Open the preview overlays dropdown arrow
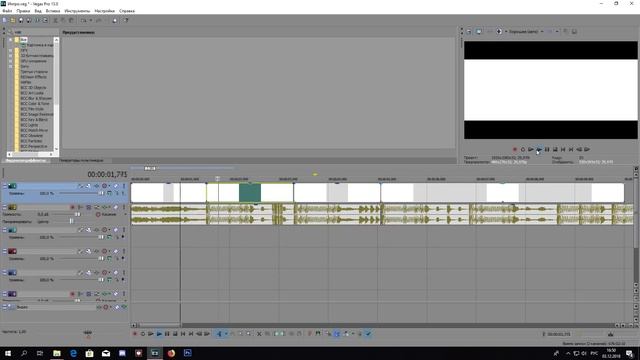 (557, 31)
